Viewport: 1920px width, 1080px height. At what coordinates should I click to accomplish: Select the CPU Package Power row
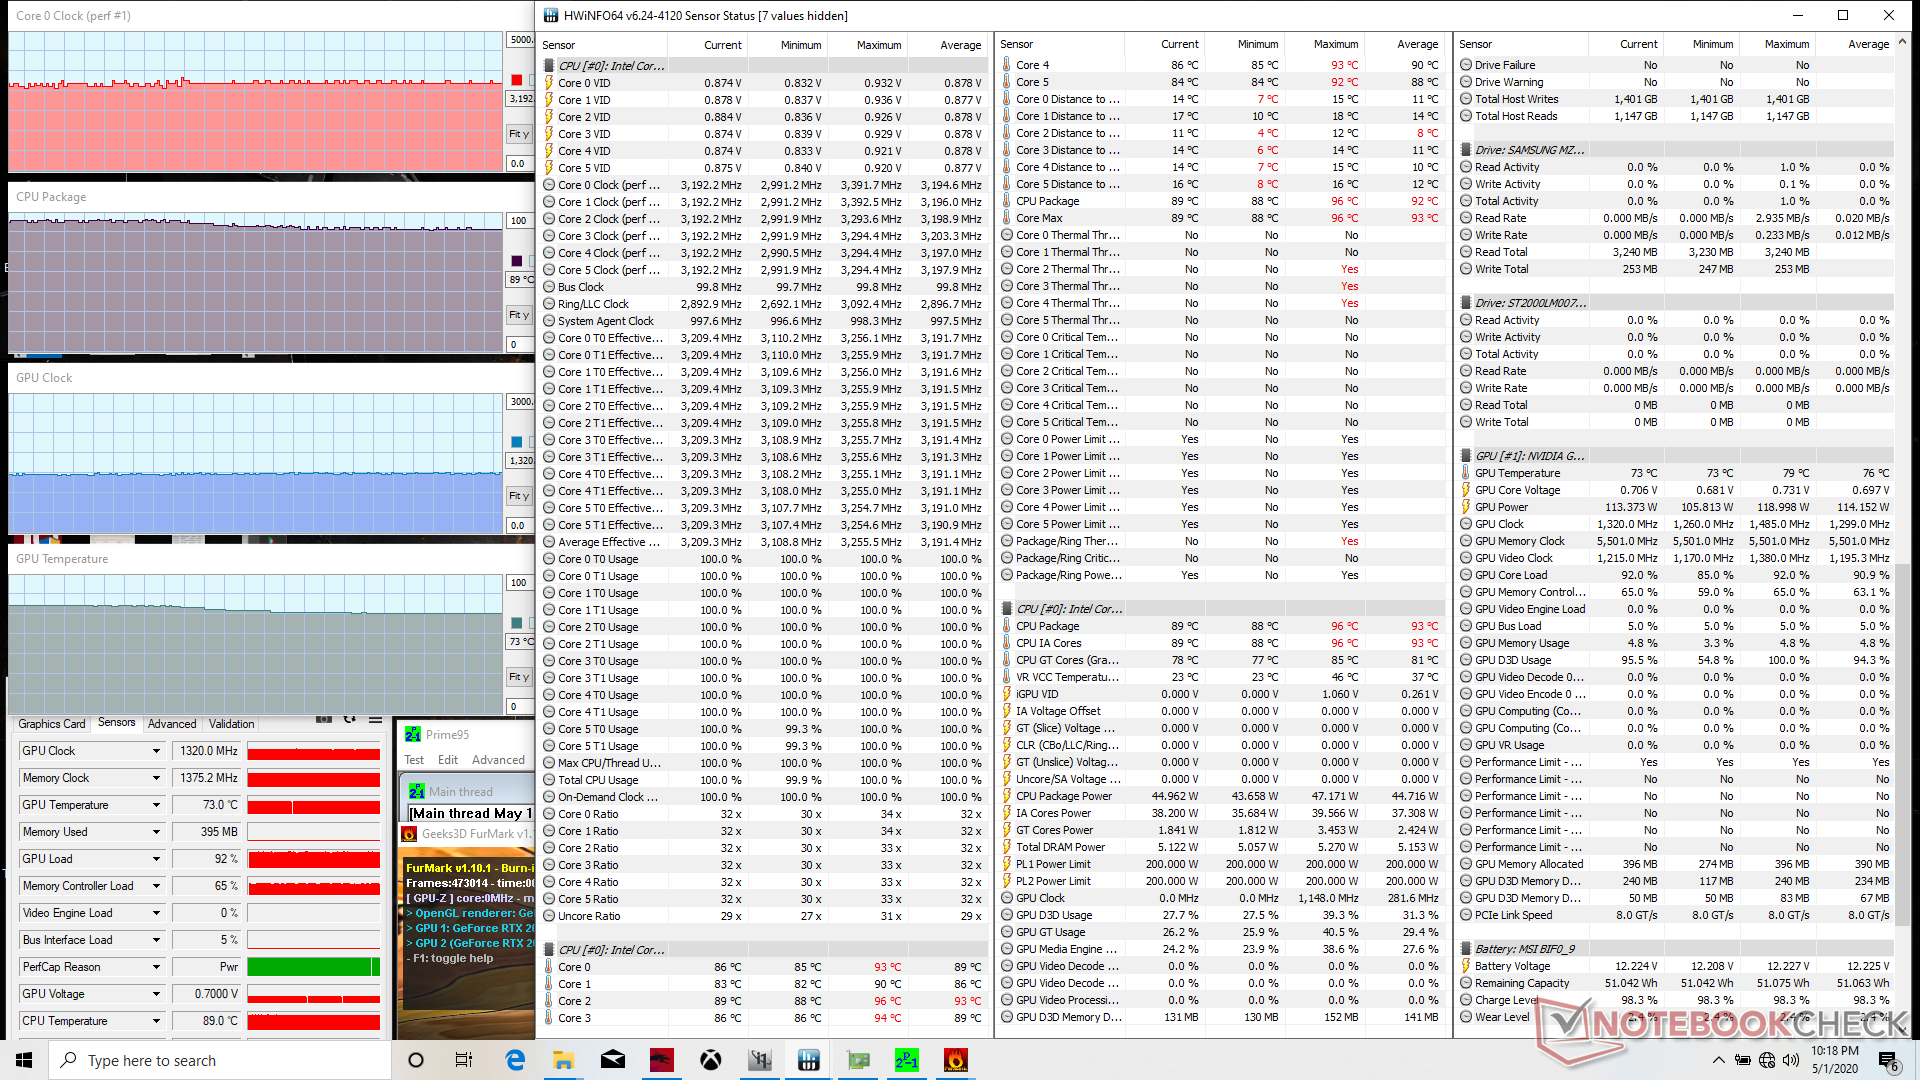pos(1220,796)
